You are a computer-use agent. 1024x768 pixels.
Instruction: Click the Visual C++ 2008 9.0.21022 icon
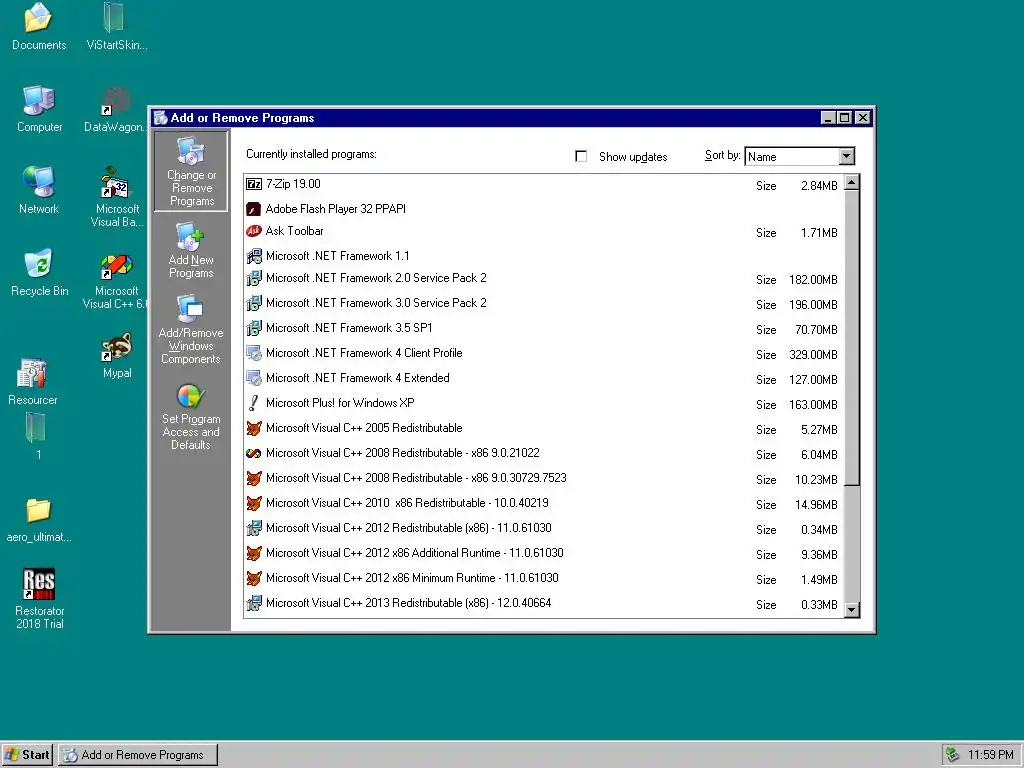[x=253, y=453]
